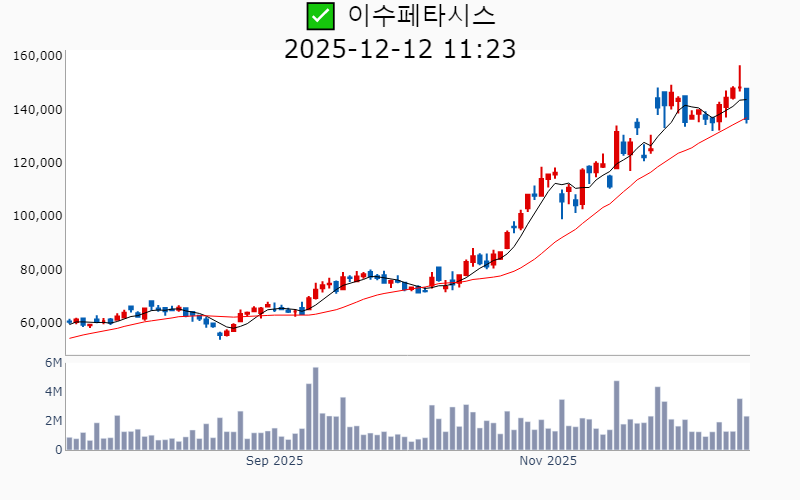The width and height of the screenshot is (800, 500).
Task: Click the 60,000 price axis label
Action: pos(41,322)
